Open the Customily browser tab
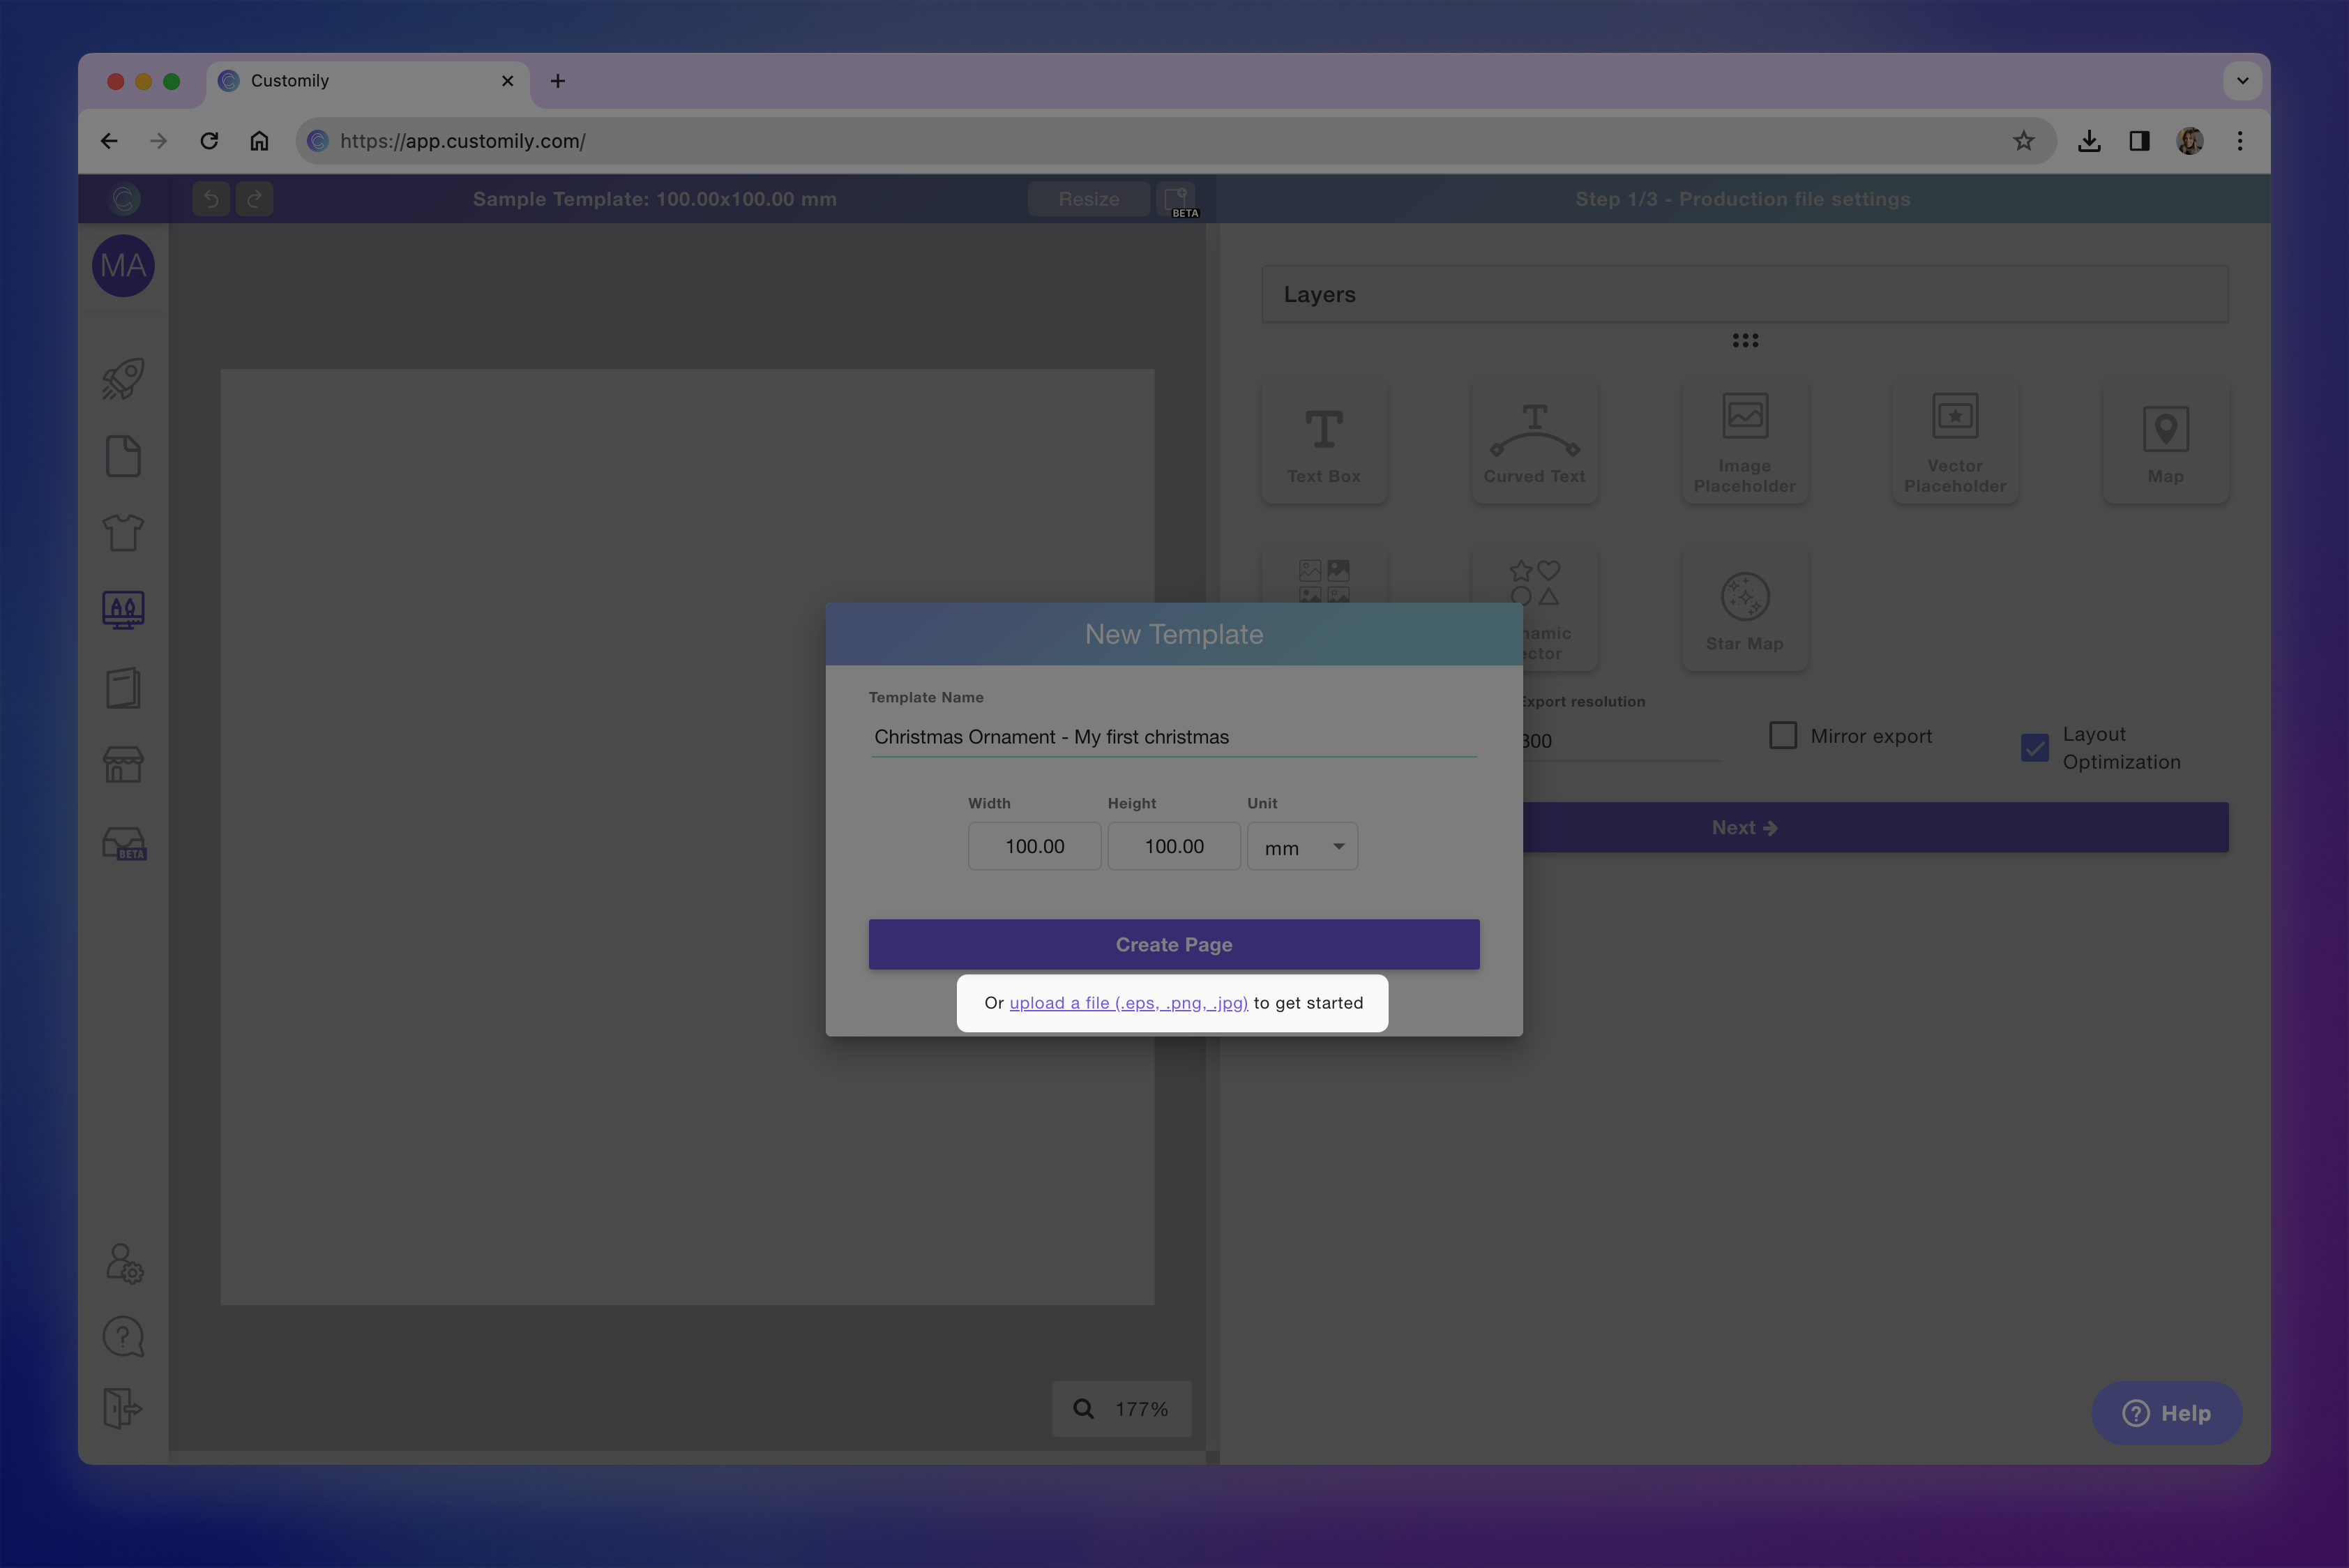2349x1568 pixels. [330, 81]
